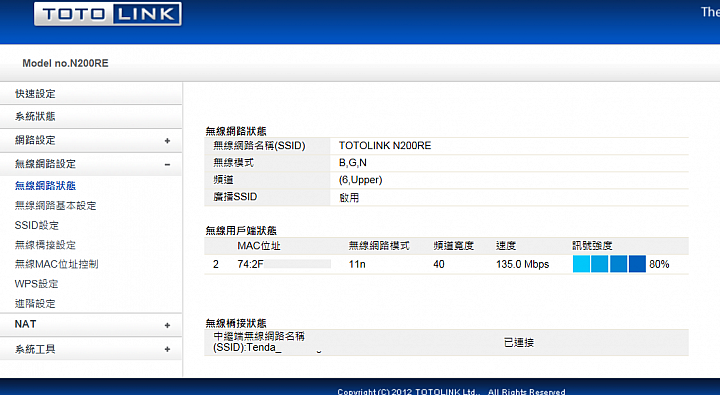Collapse 無線網路設定 with minus icon
The height and width of the screenshot is (395, 720).
167,164
